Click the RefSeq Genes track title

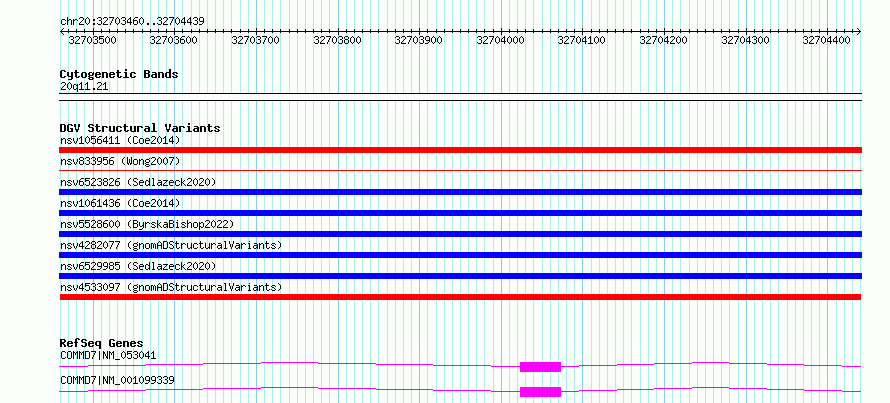[102, 343]
